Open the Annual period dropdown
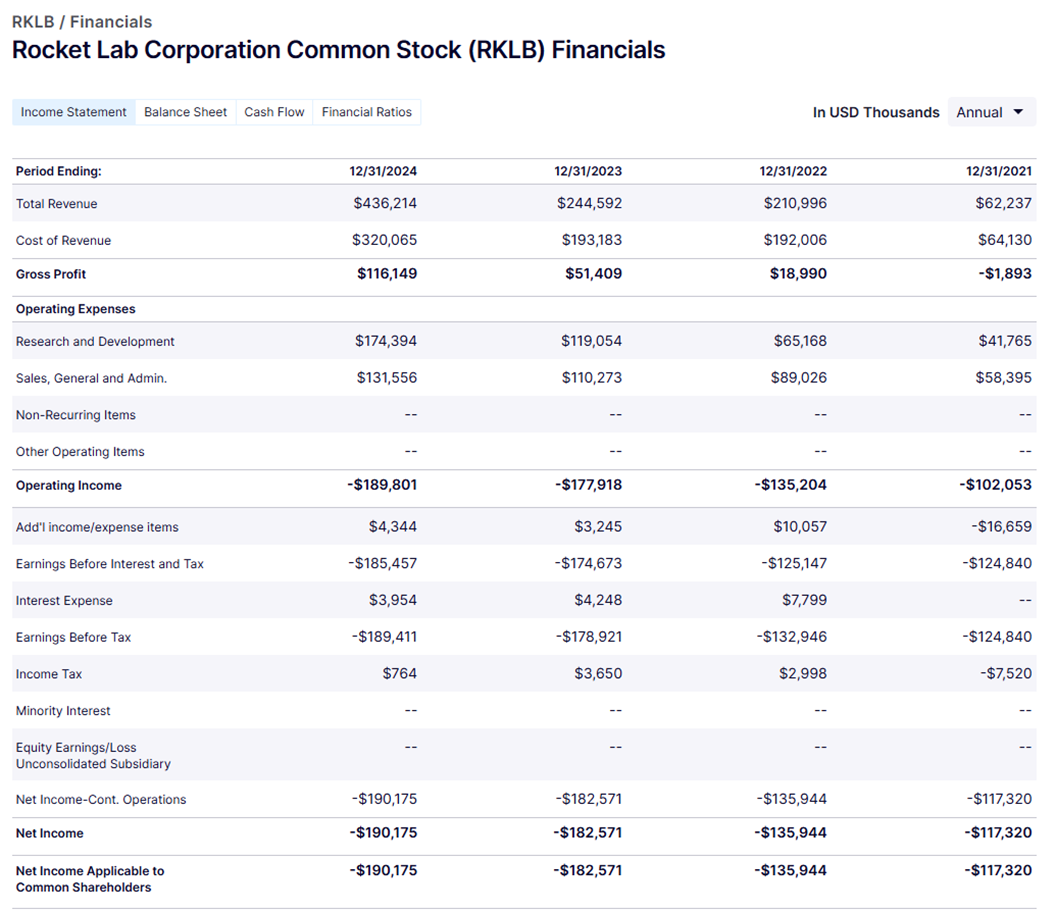 [x=989, y=112]
